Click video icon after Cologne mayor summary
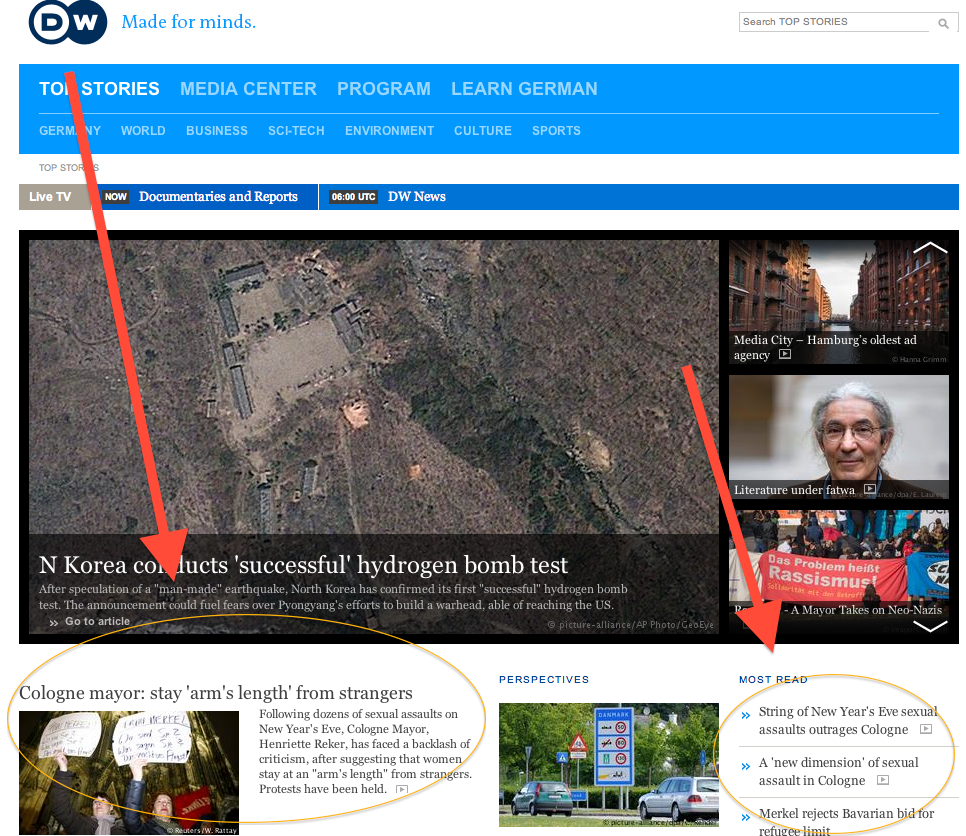Screen dimensions: 966x836 coord(402,789)
